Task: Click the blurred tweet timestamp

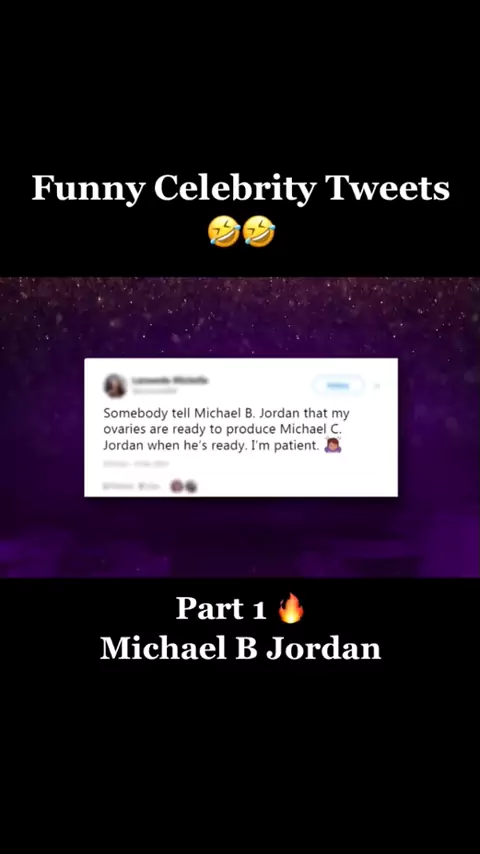Action: 136,464
